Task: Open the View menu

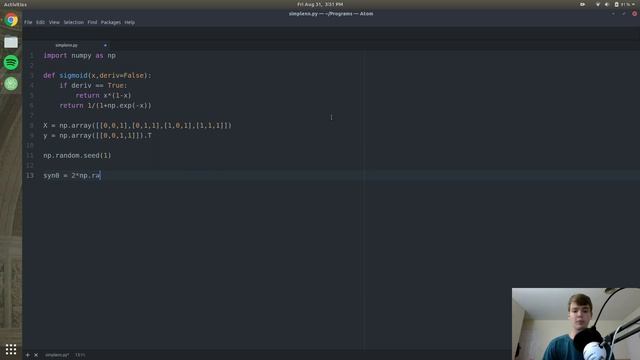Action: 54,22
